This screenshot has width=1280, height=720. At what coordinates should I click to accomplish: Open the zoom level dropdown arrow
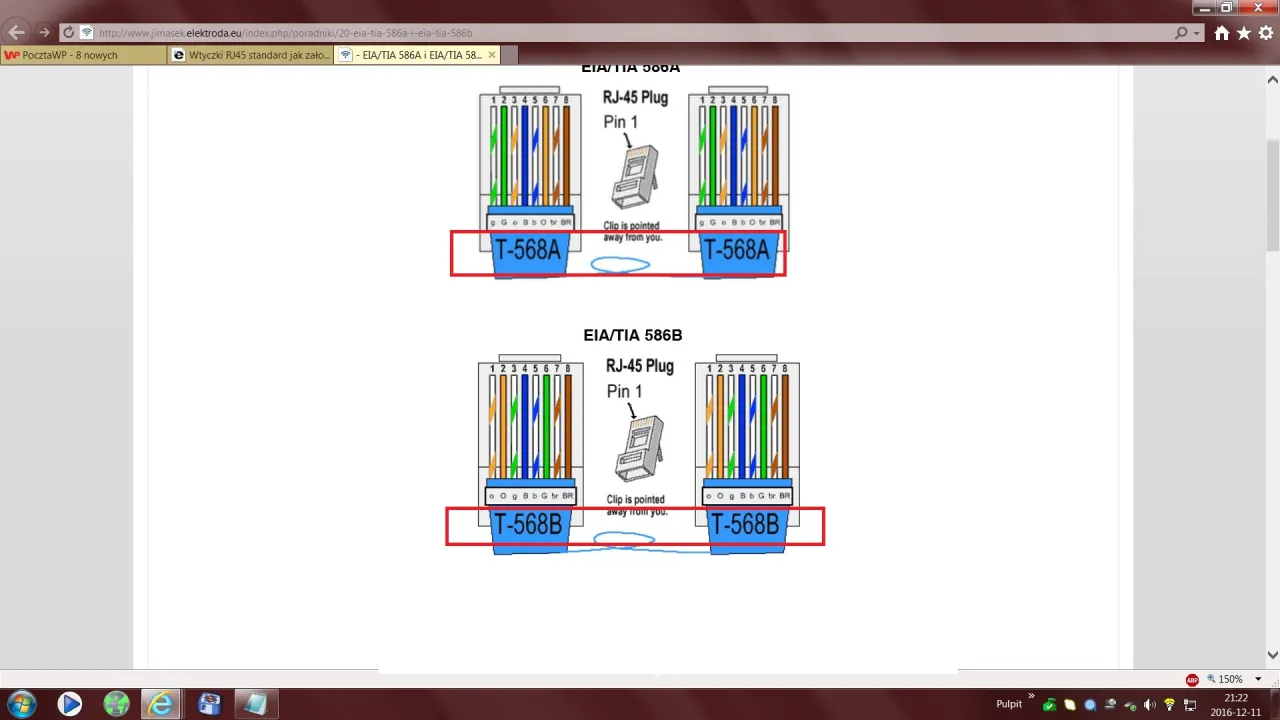coord(1258,679)
